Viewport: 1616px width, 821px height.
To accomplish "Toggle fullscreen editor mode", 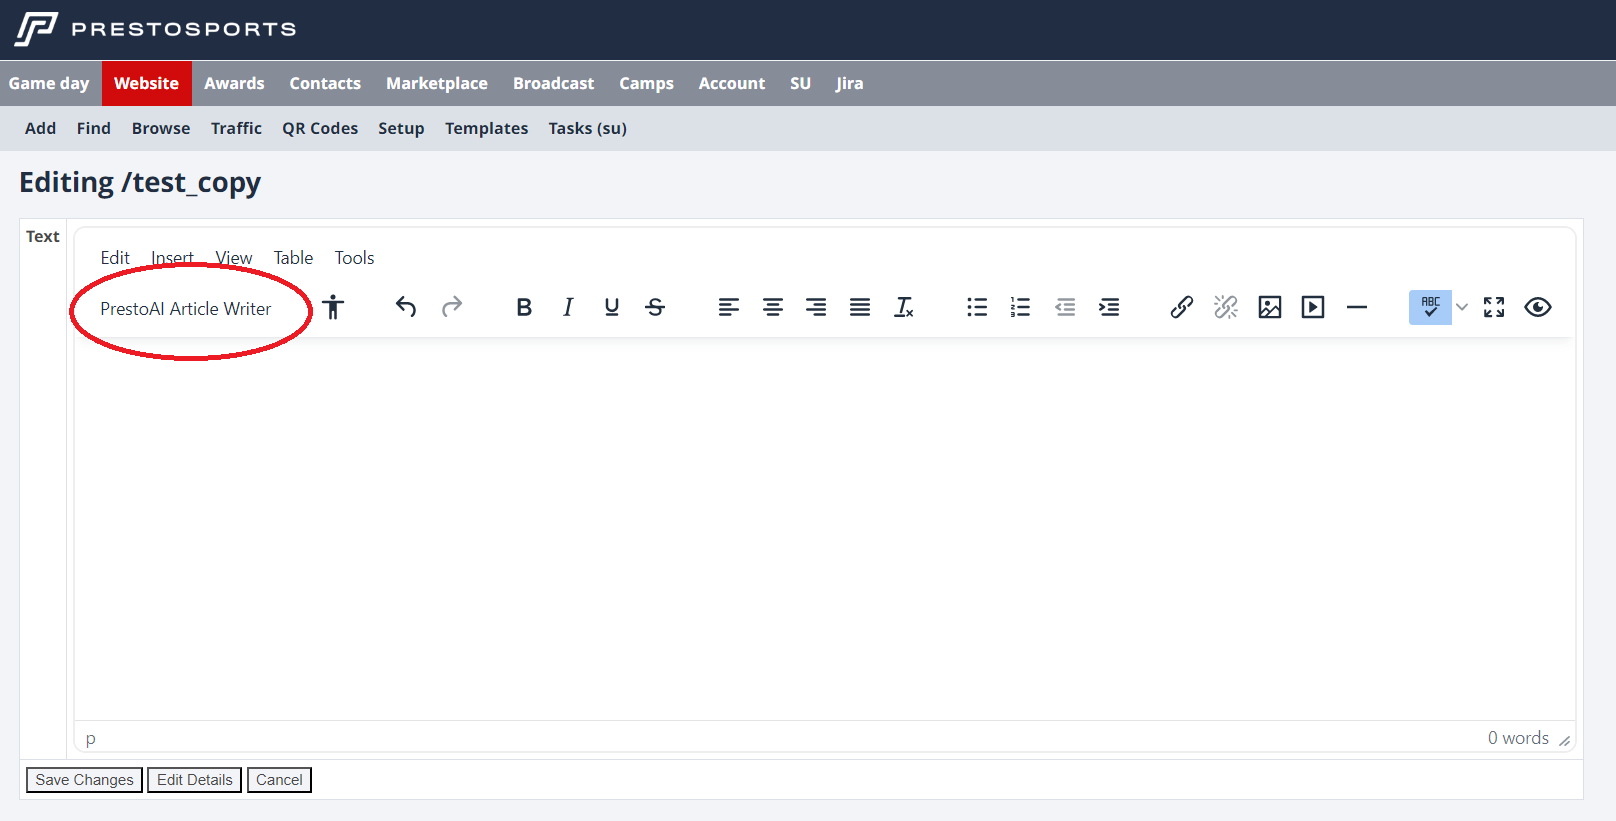I will pyautogui.click(x=1493, y=307).
